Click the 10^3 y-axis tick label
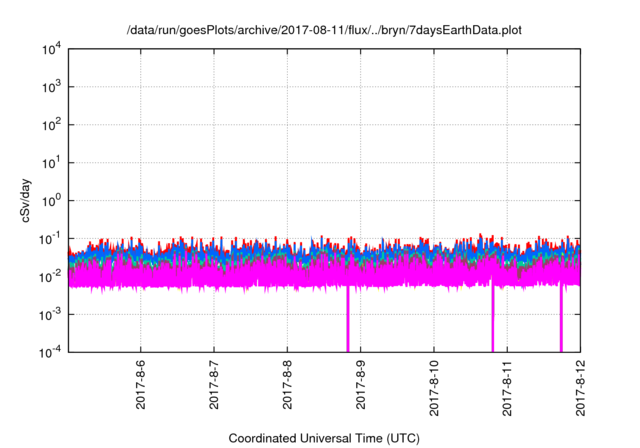 [51, 87]
